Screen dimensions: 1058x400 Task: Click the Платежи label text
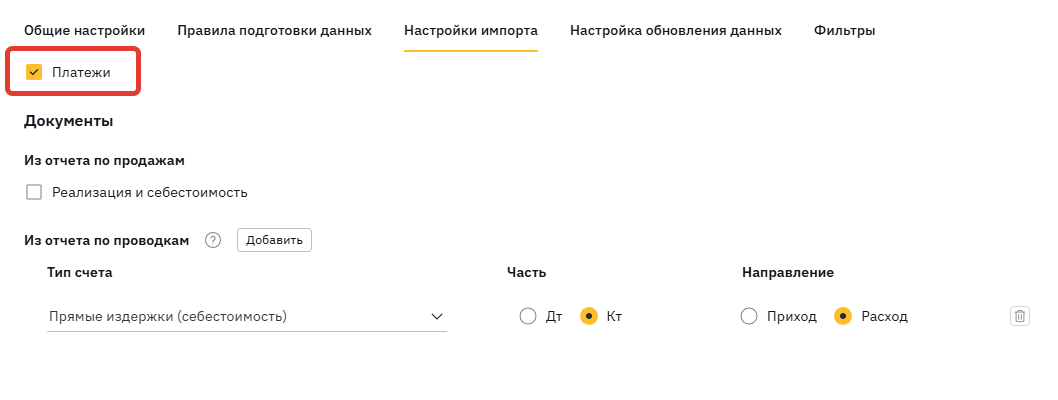[x=81, y=72]
